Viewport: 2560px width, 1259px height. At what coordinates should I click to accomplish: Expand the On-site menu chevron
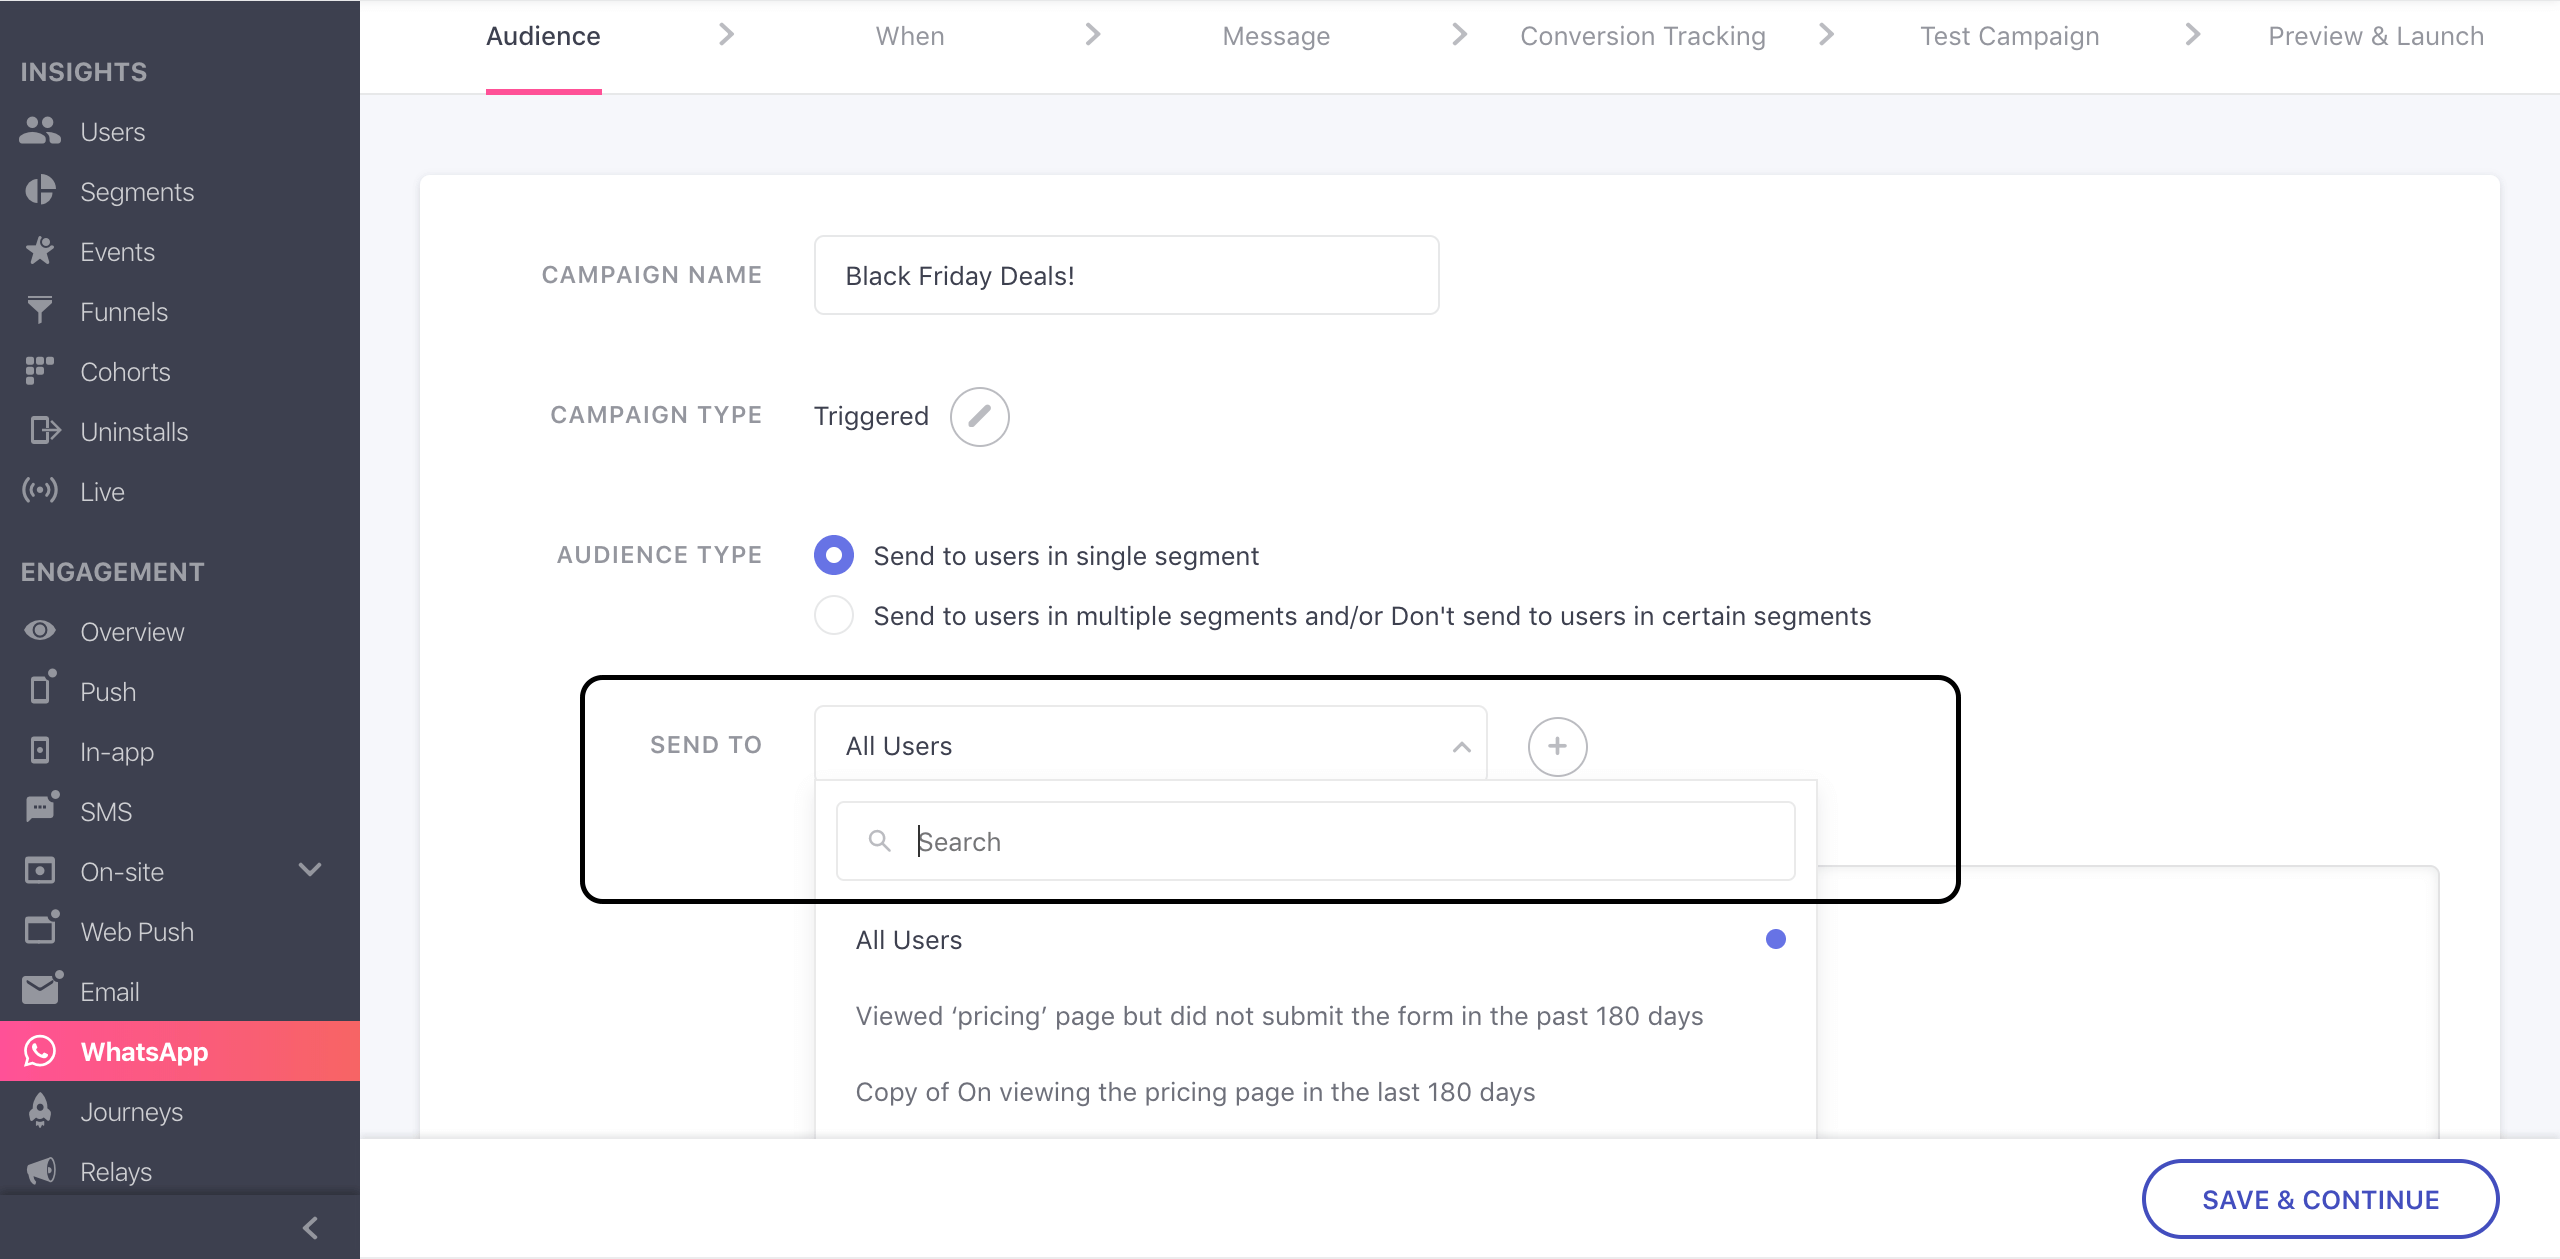tap(308, 871)
